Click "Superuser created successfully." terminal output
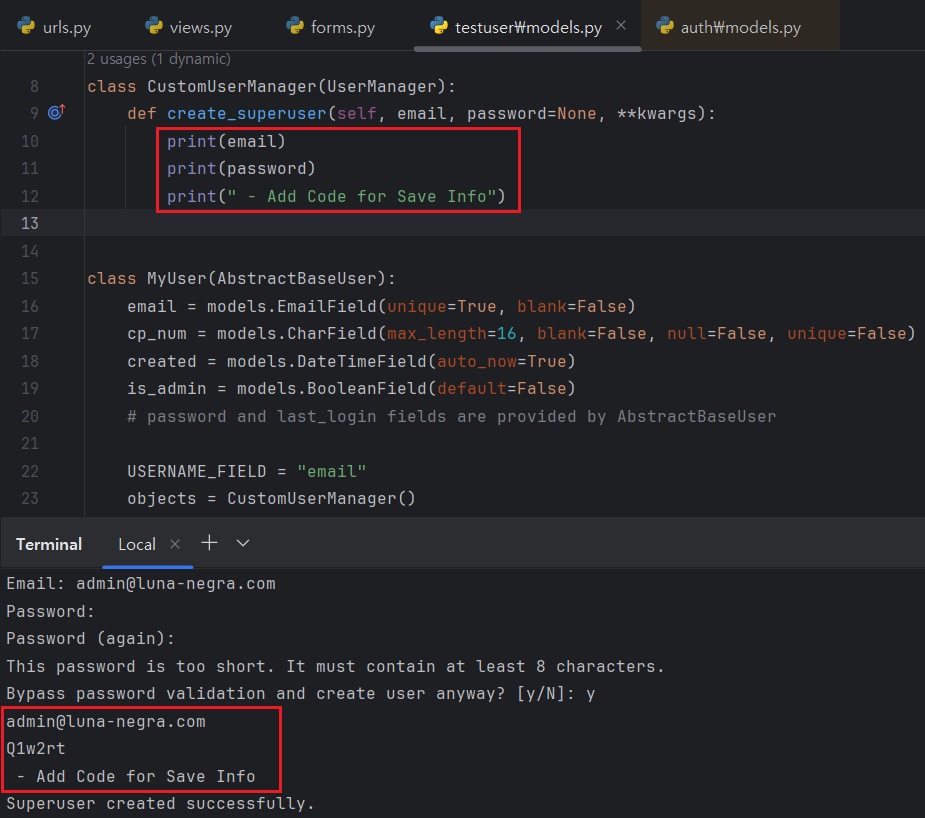 (160, 803)
